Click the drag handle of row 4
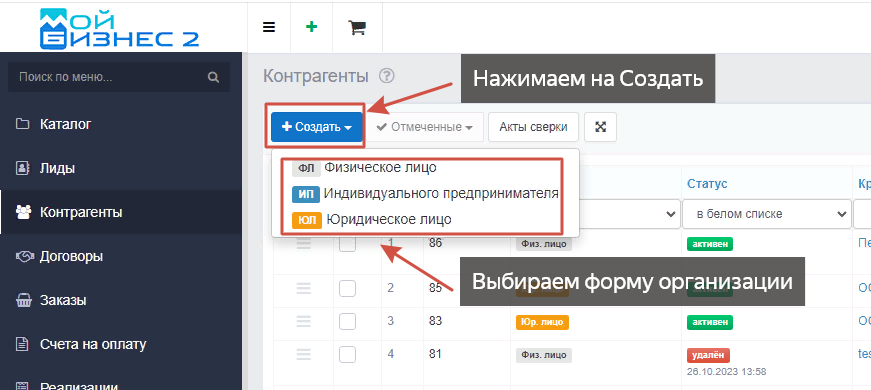 (x=303, y=354)
